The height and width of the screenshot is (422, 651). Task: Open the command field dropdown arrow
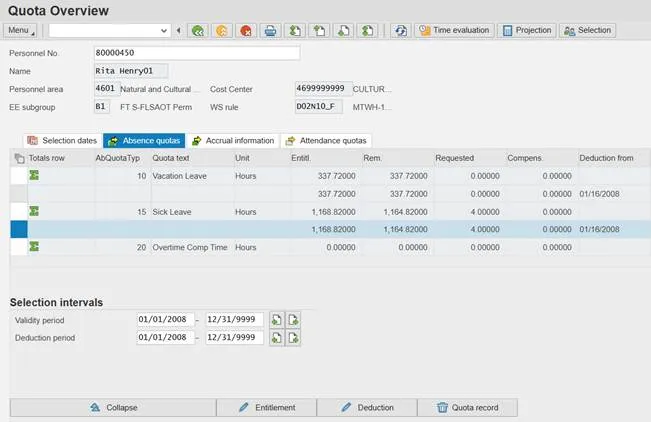[x=164, y=31]
